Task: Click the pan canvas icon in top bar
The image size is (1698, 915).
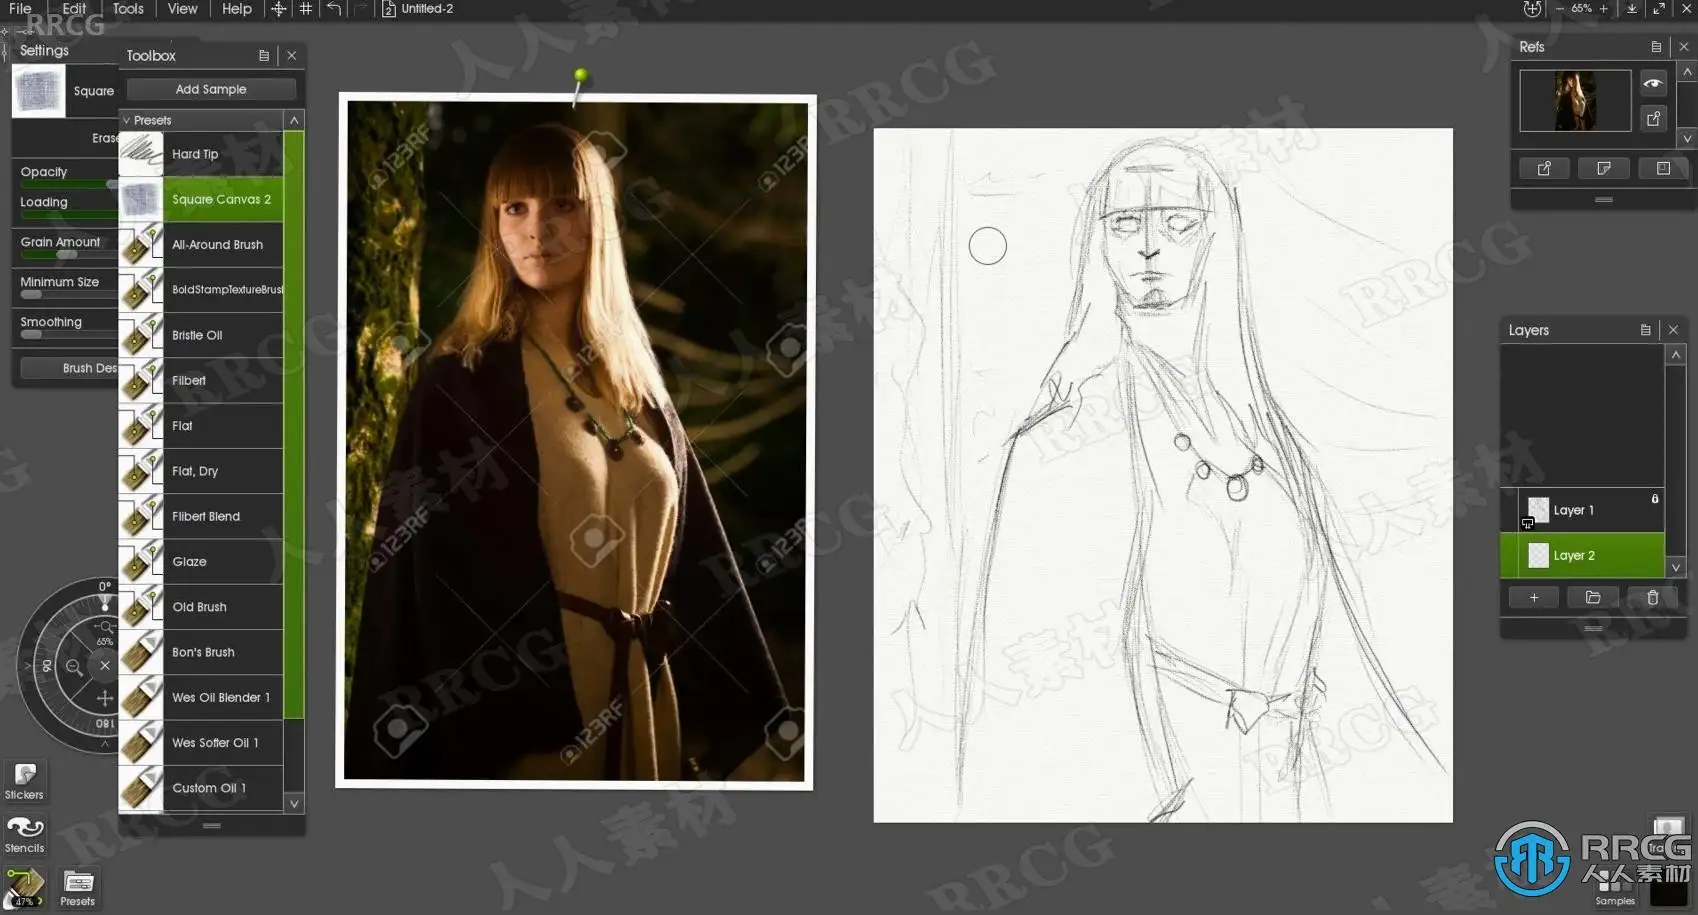Action: 279,9
